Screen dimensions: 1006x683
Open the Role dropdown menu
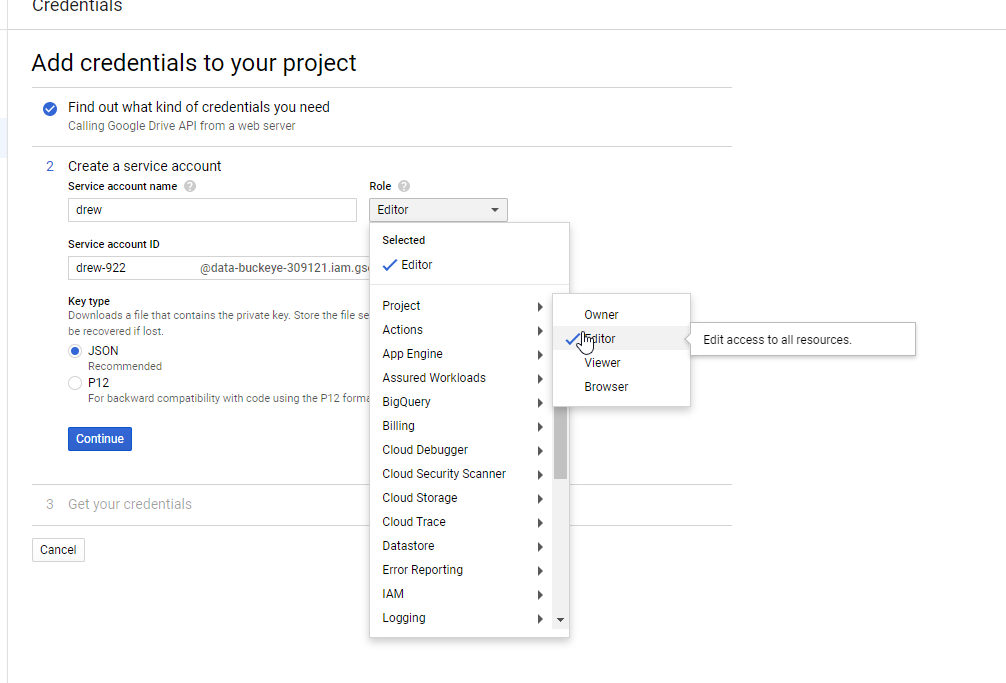tap(438, 210)
